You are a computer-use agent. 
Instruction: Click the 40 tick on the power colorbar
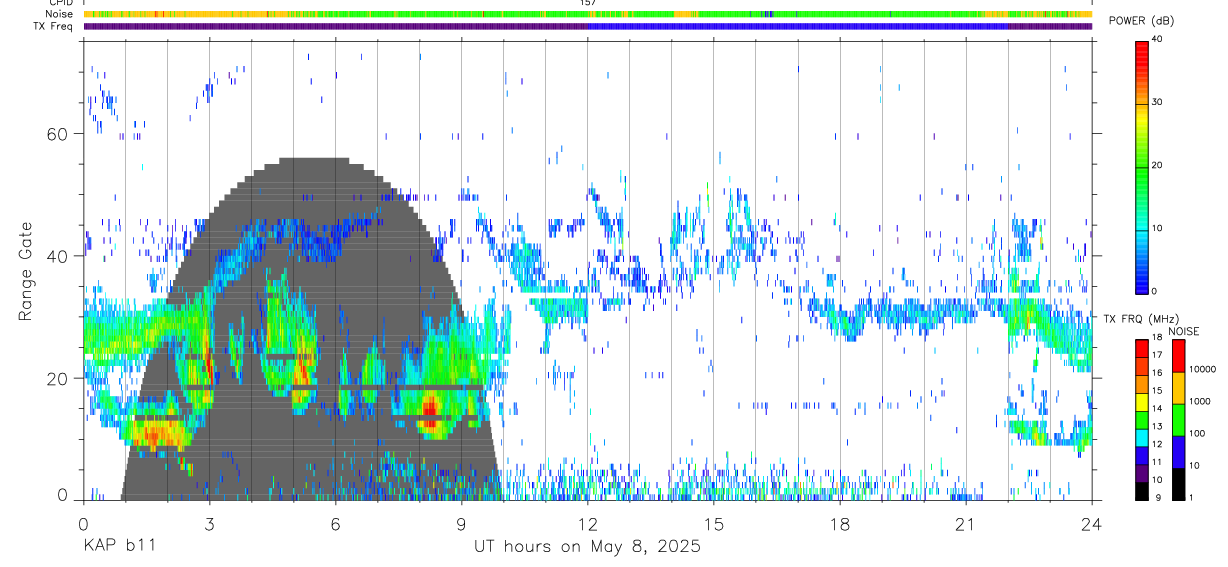(x=1157, y=40)
